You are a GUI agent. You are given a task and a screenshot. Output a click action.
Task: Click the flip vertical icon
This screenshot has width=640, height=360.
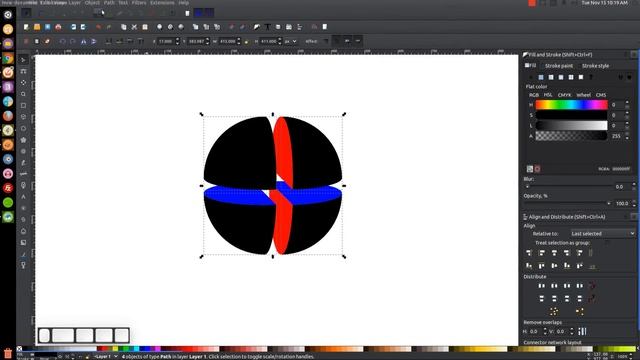pos(93,41)
